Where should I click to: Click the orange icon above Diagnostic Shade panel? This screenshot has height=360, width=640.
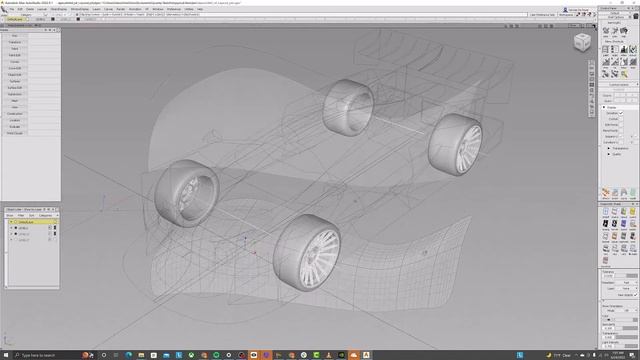pyautogui.click(x=606, y=193)
